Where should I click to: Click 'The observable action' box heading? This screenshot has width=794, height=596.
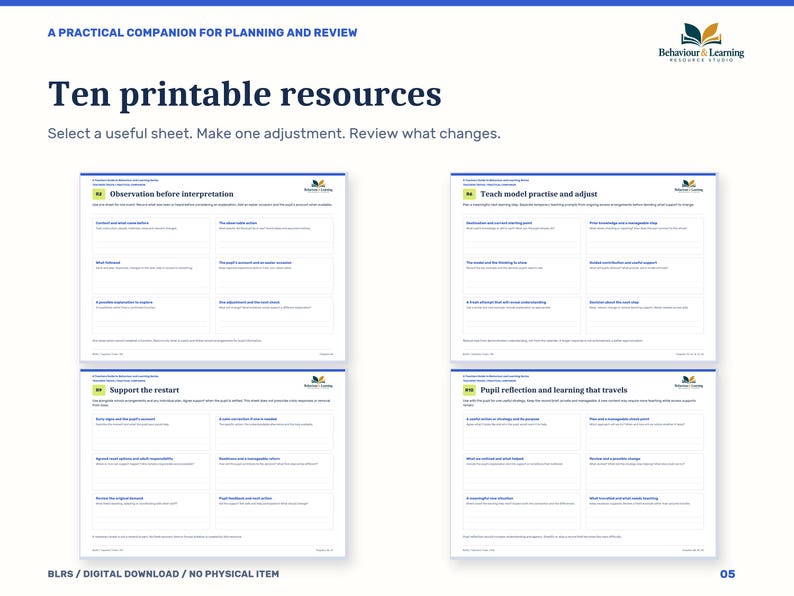[x=238, y=223]
